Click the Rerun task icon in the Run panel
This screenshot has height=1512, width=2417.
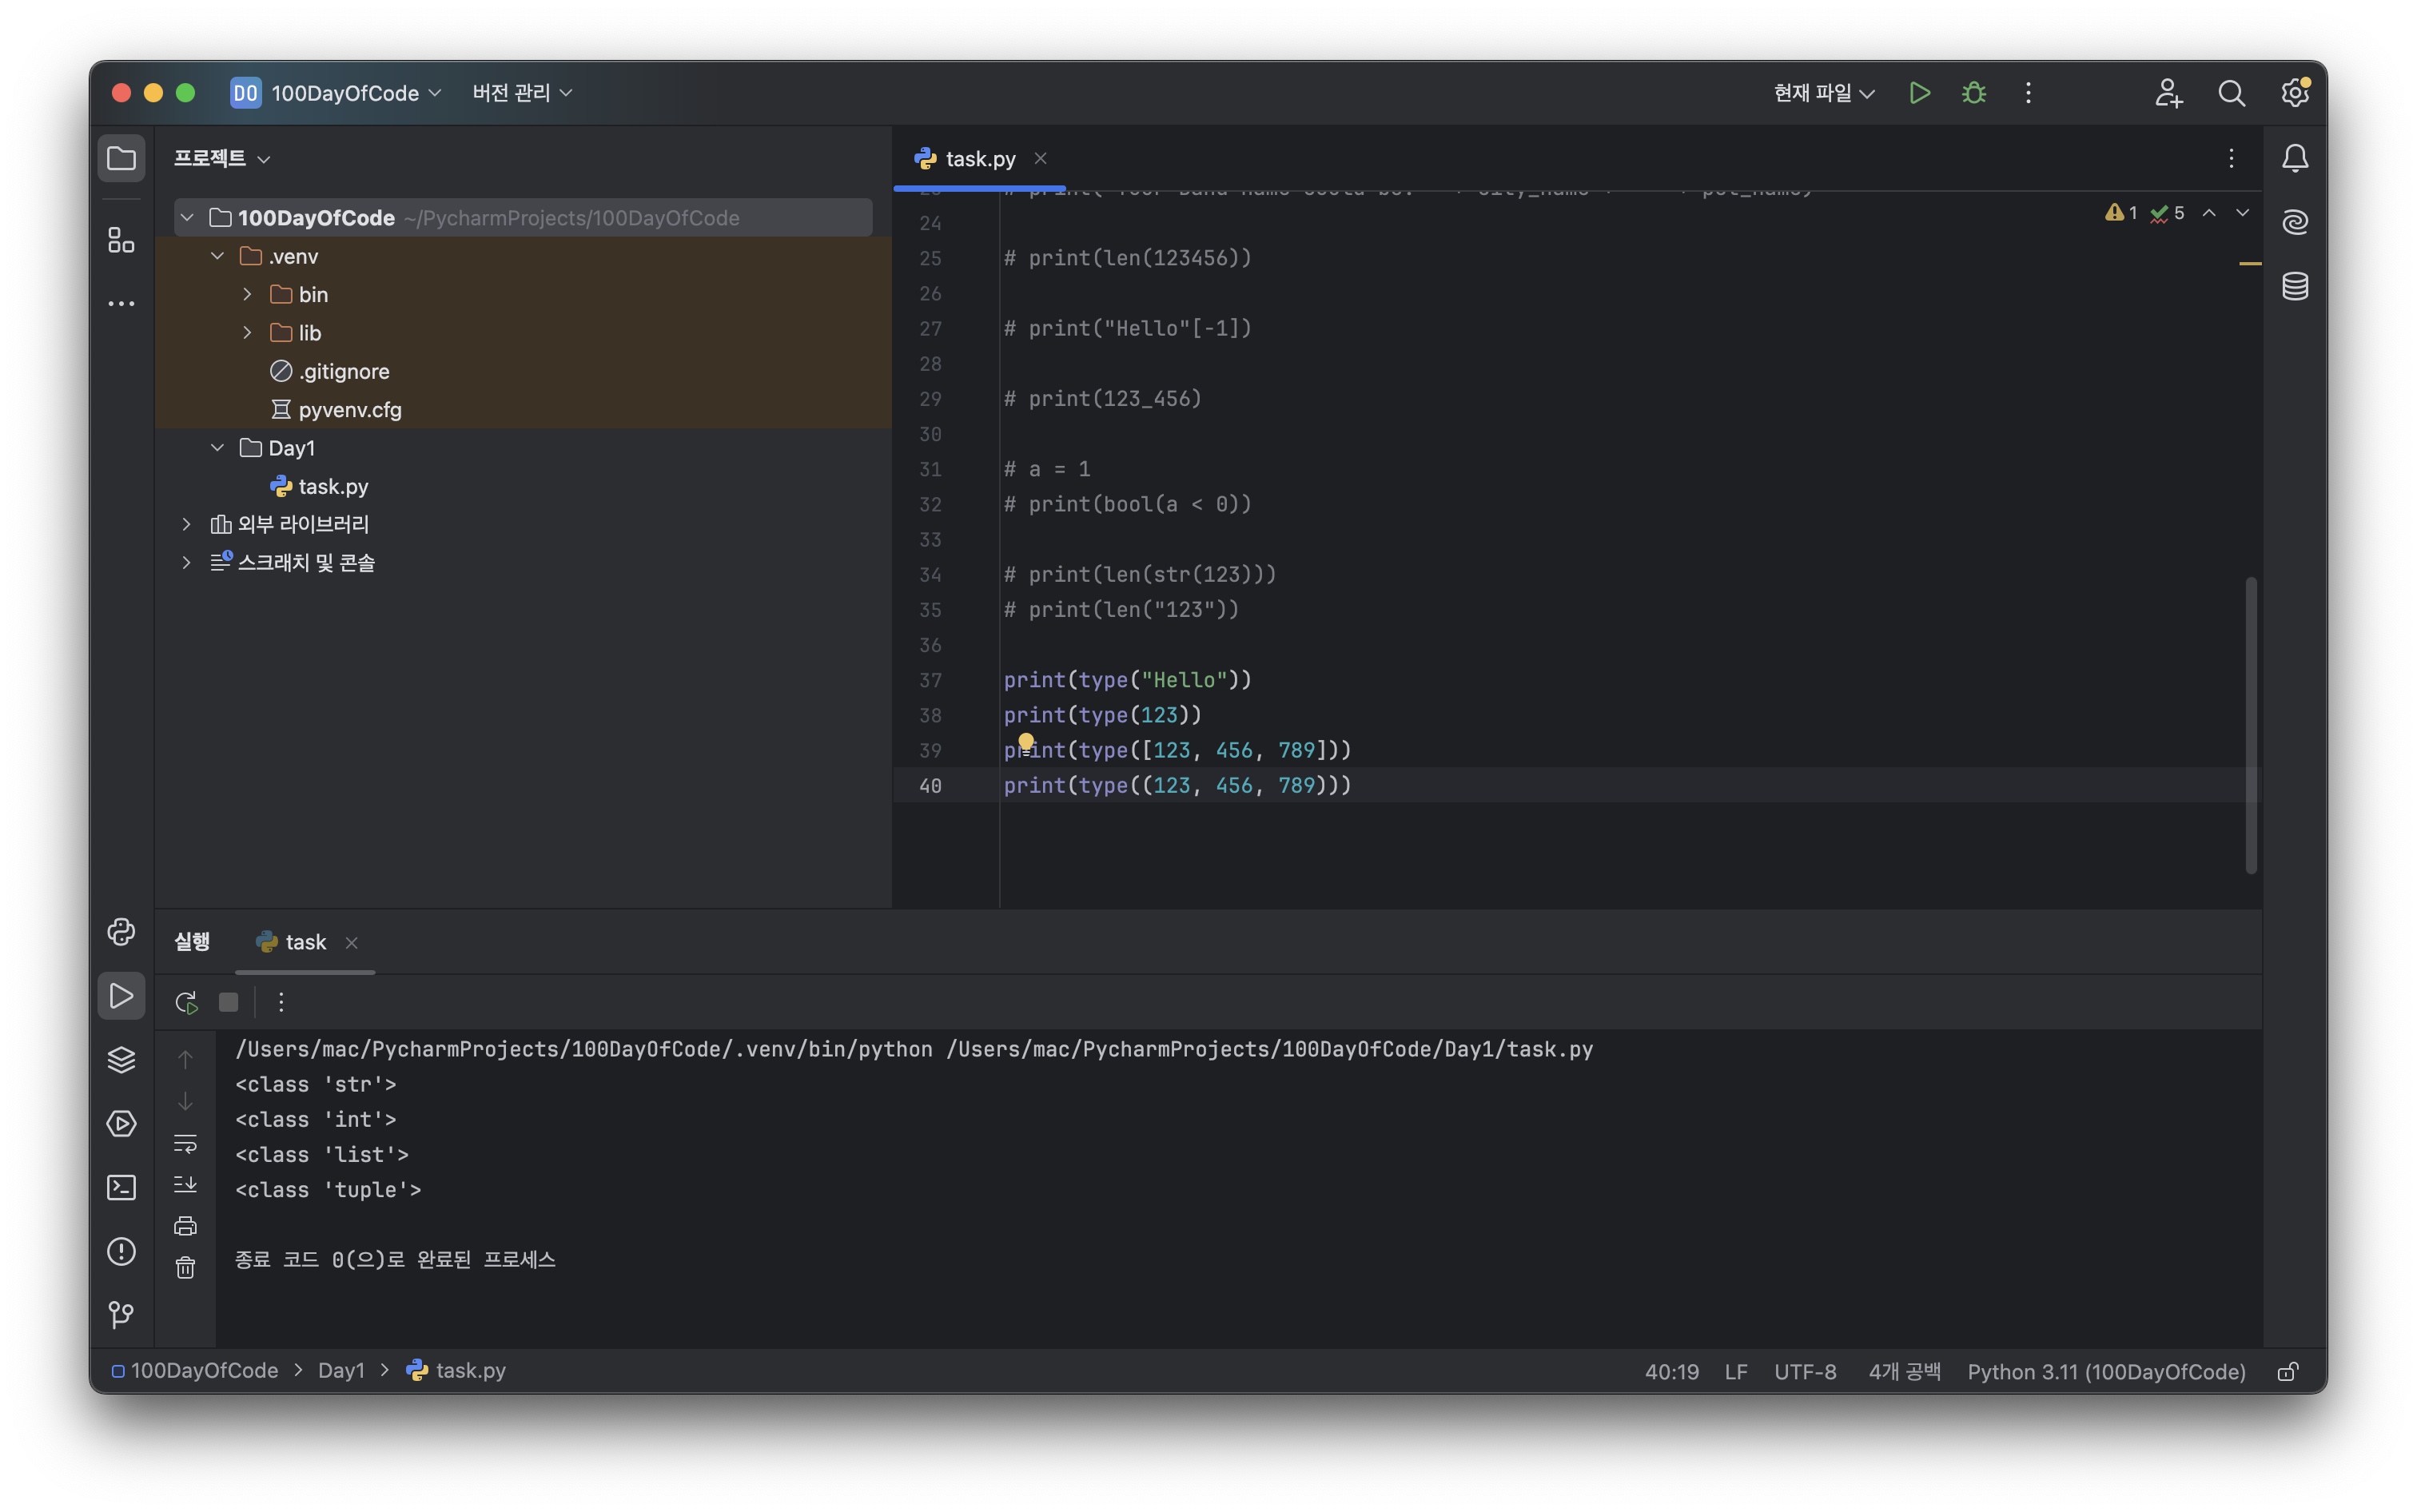tap(186, 1002)
